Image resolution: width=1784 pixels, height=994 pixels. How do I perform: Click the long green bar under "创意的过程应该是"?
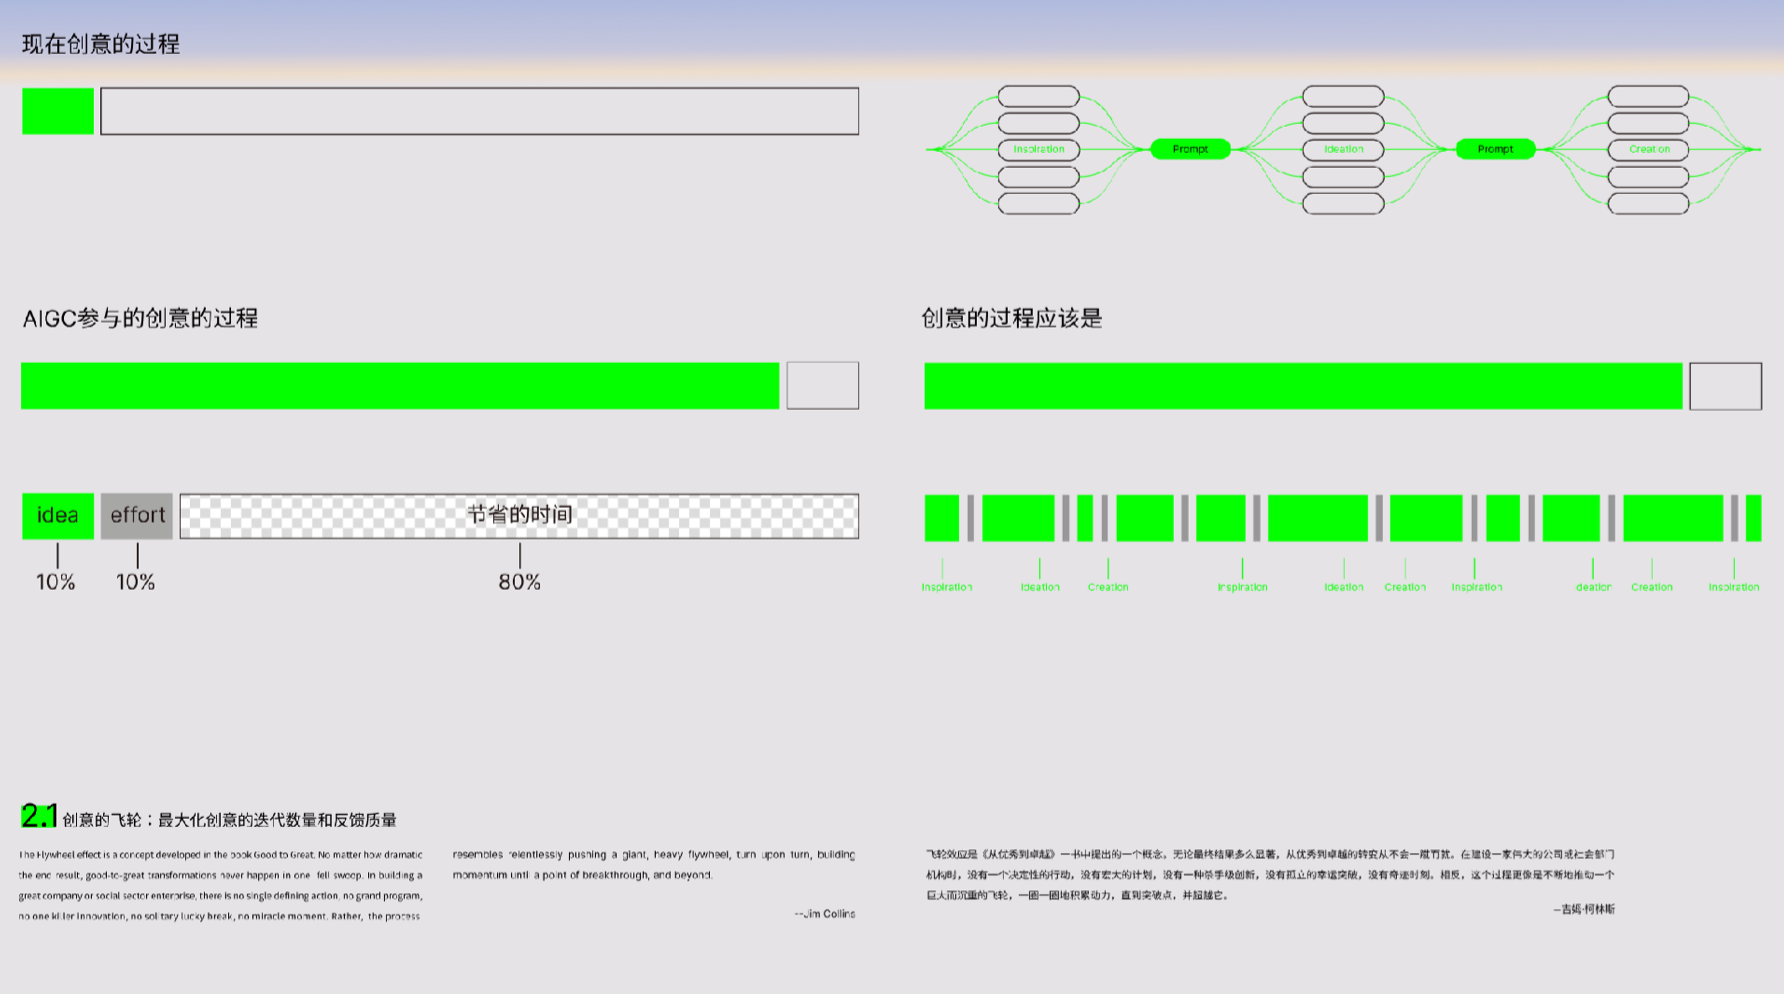(1303, 386)
